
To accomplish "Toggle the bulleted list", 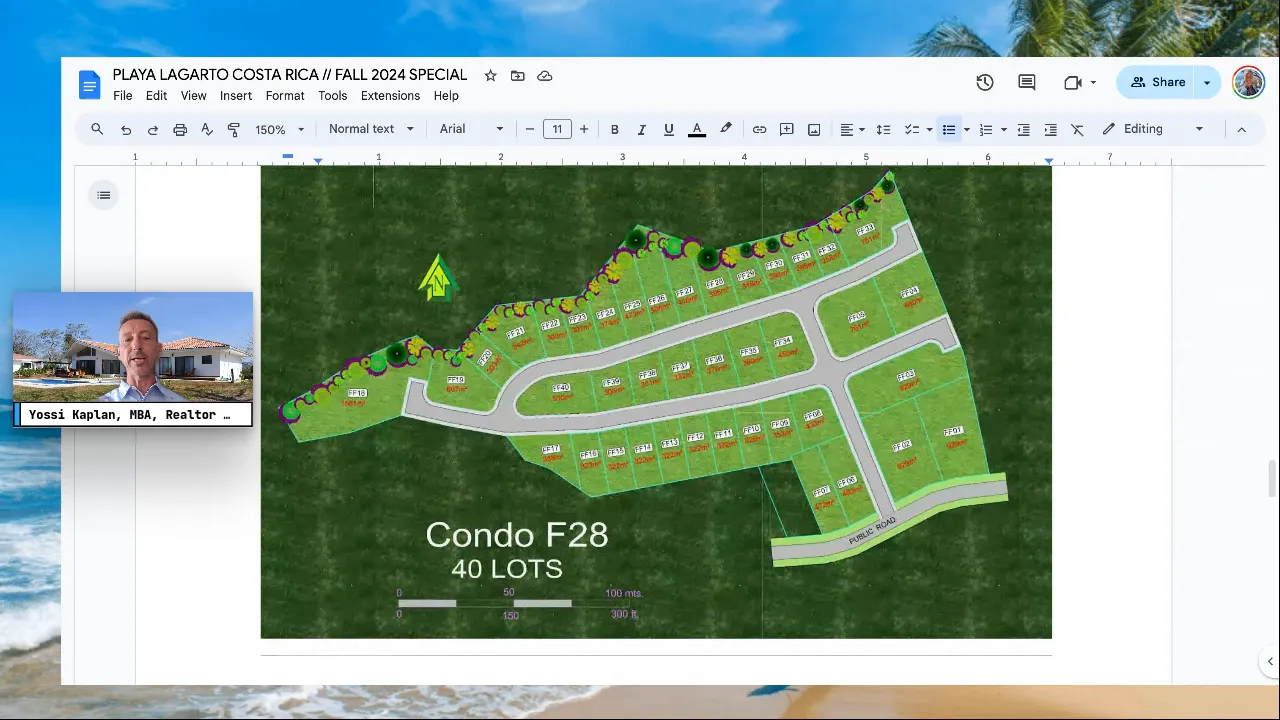I will pos(949,129).
